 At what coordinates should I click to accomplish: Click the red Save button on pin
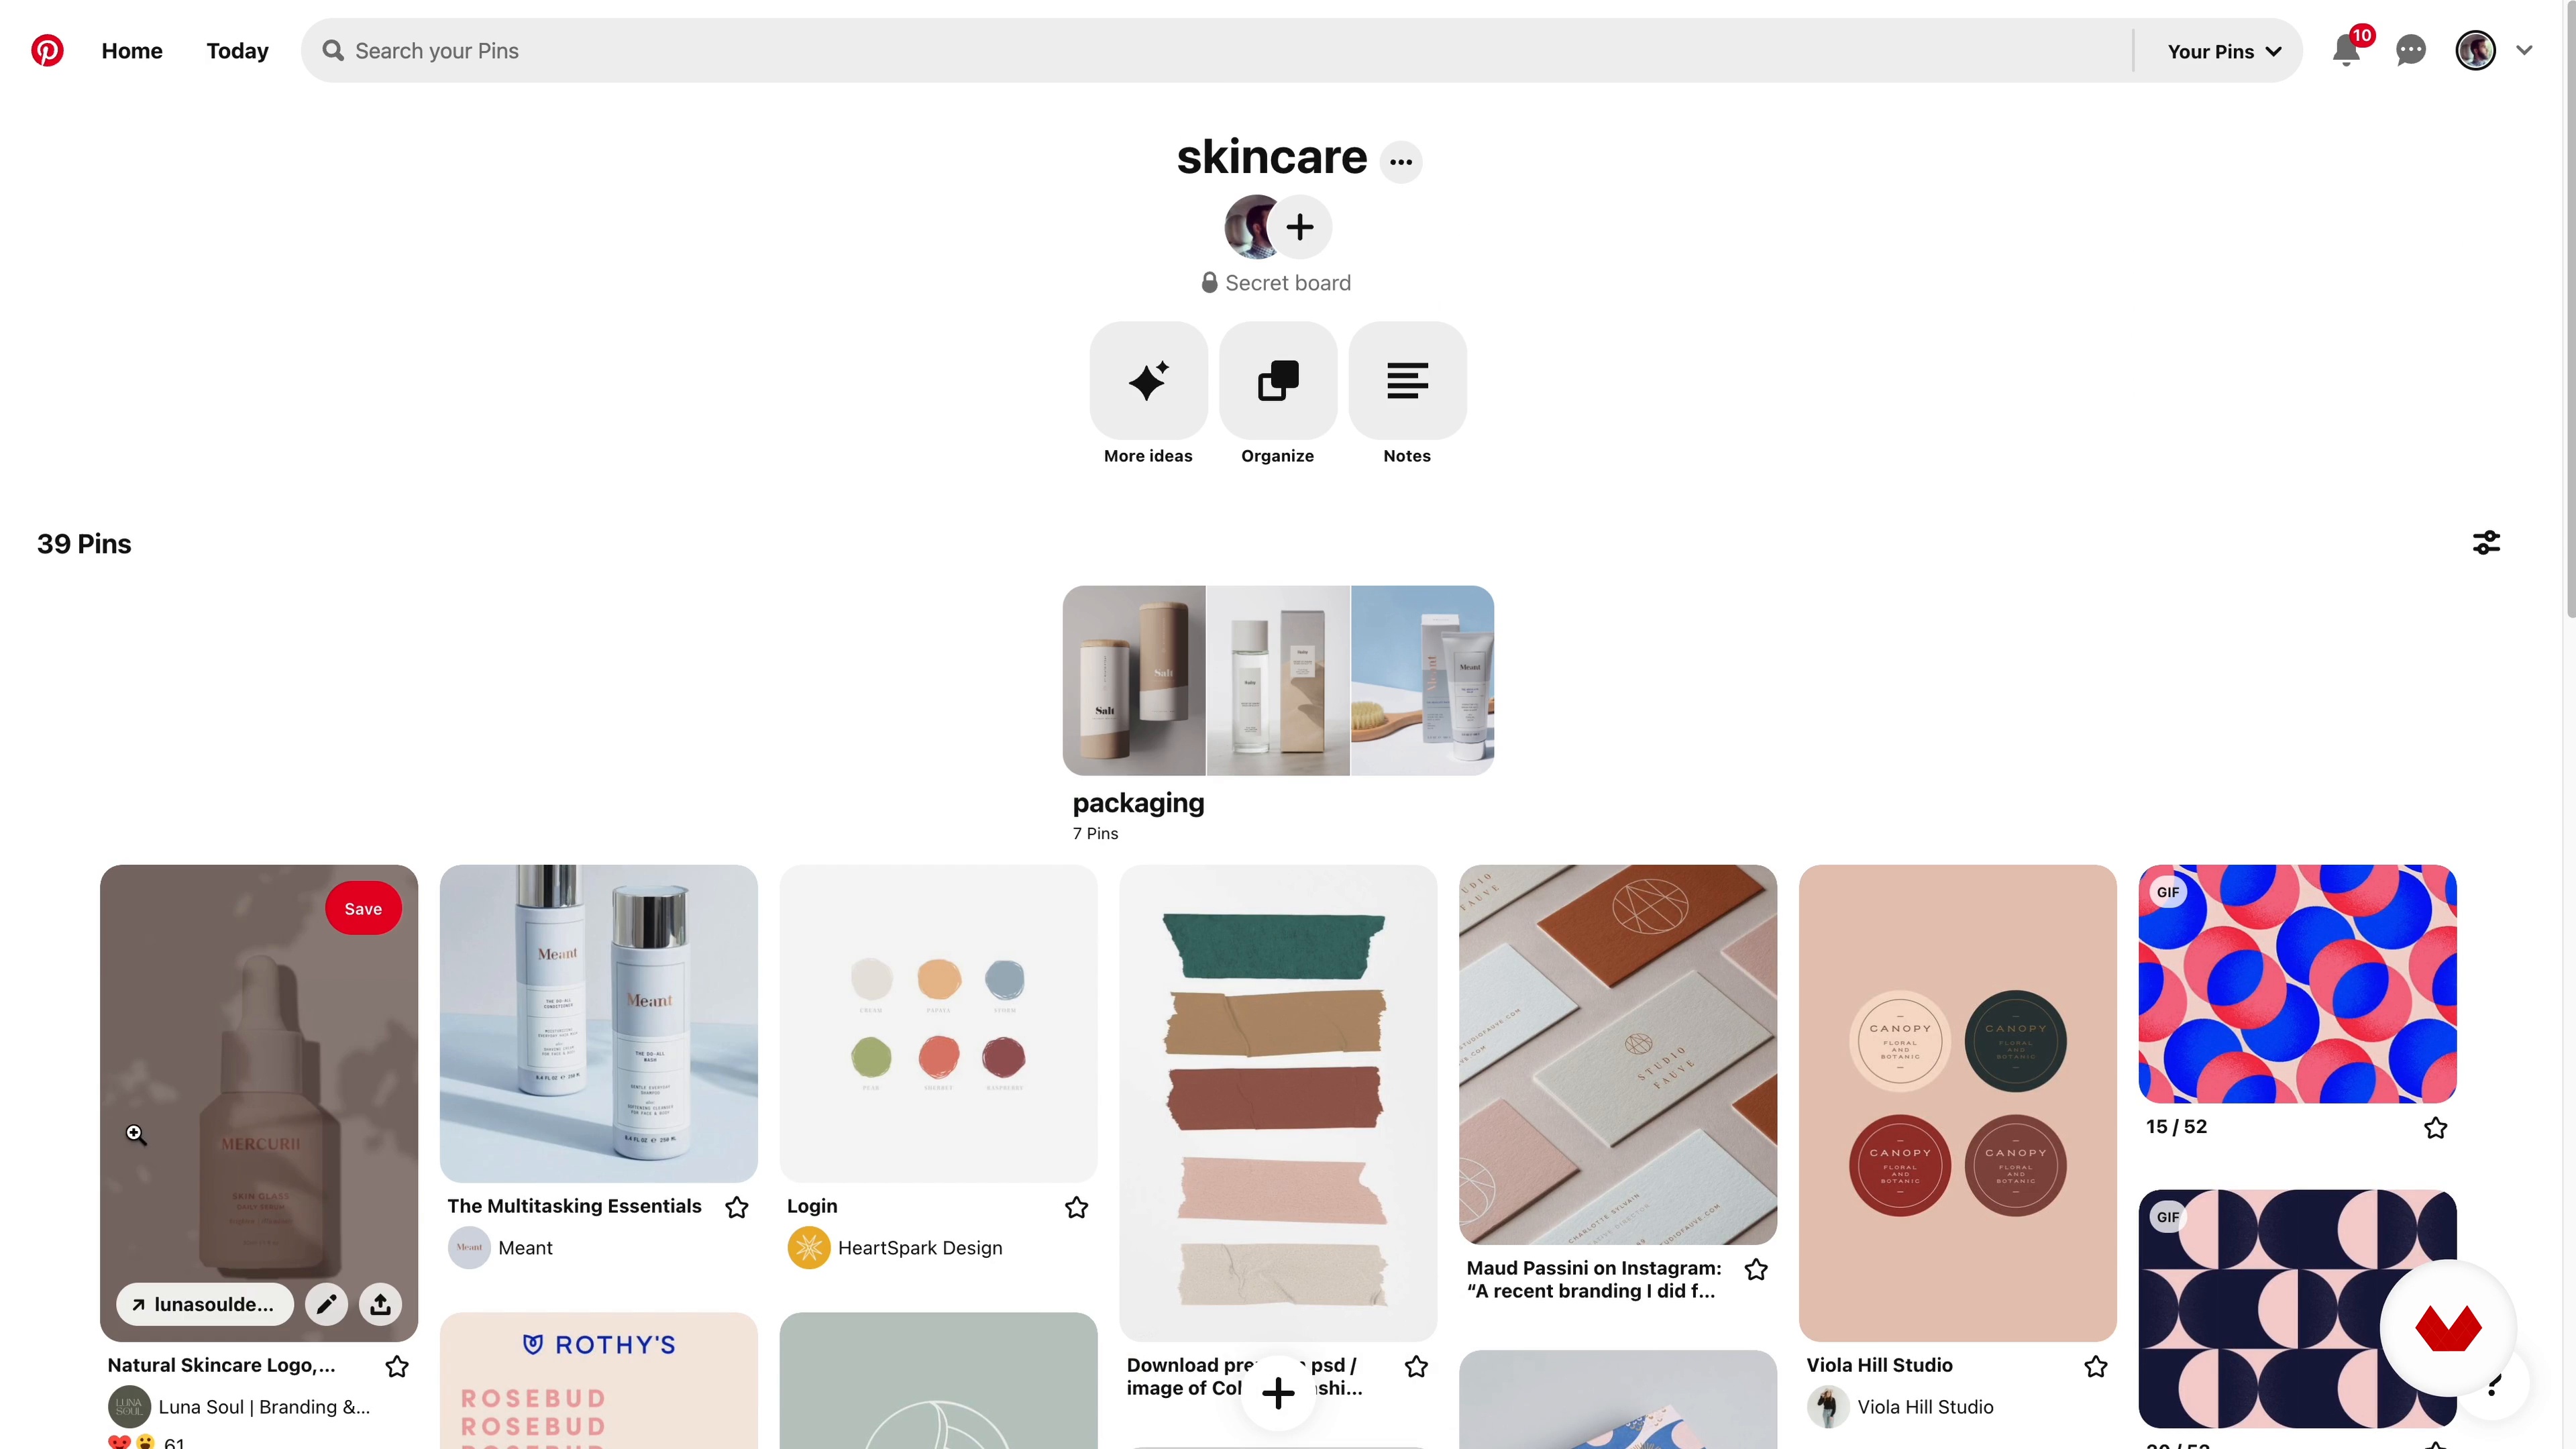(363, 908)
